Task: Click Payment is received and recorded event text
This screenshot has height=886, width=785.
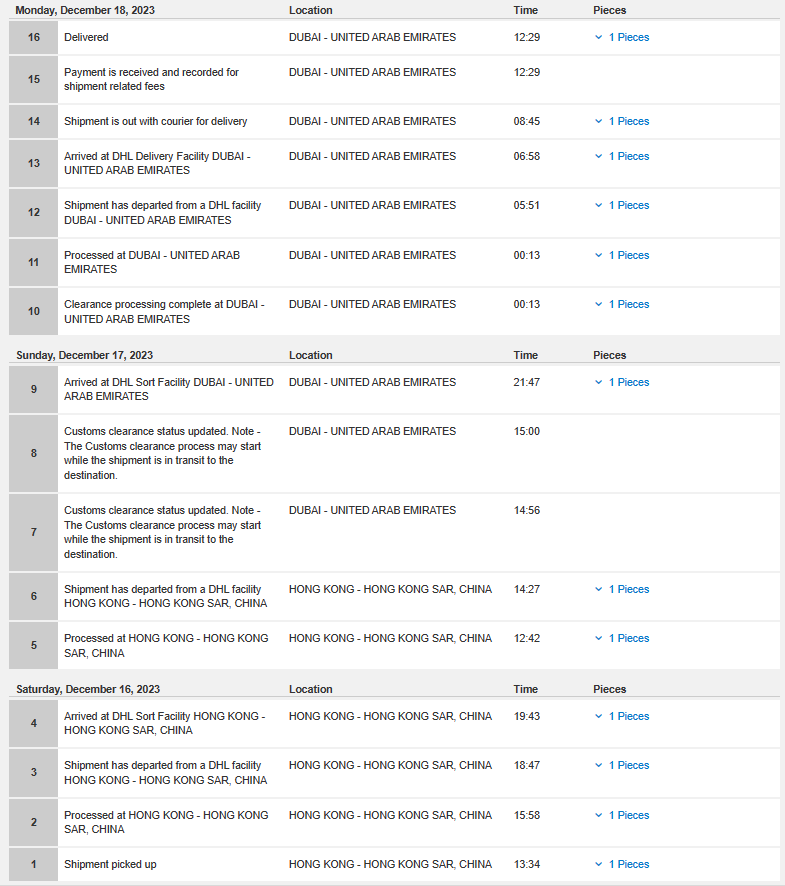Action: [151, 80]
